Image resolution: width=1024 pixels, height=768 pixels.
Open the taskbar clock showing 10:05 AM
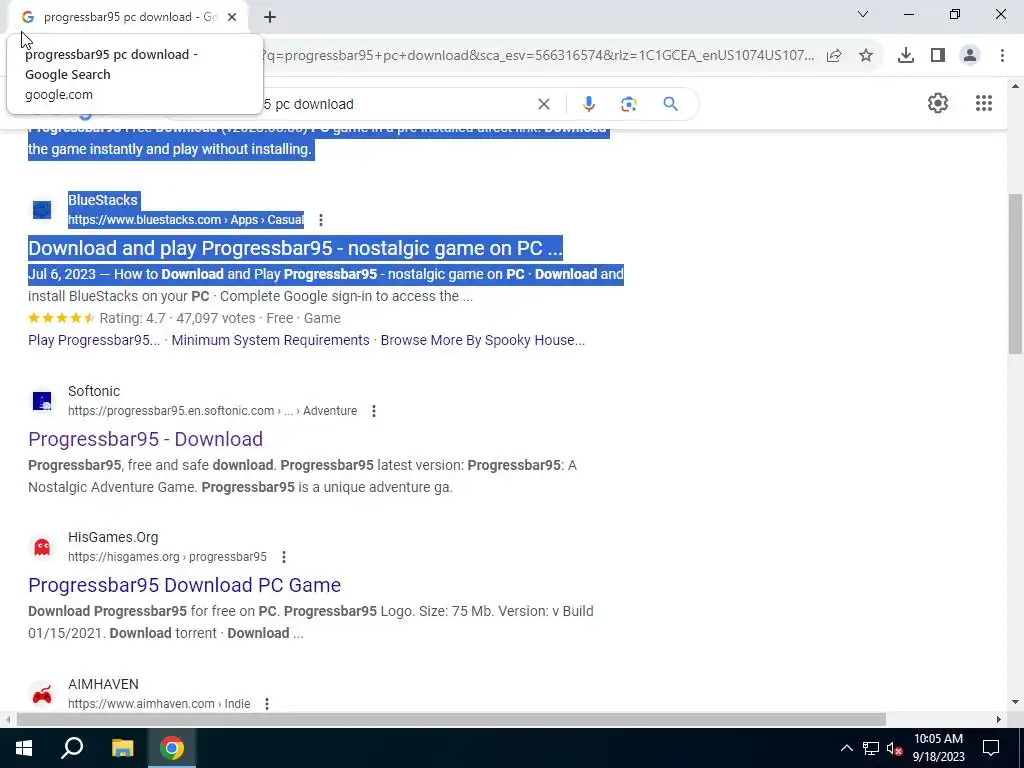(938, 748)
